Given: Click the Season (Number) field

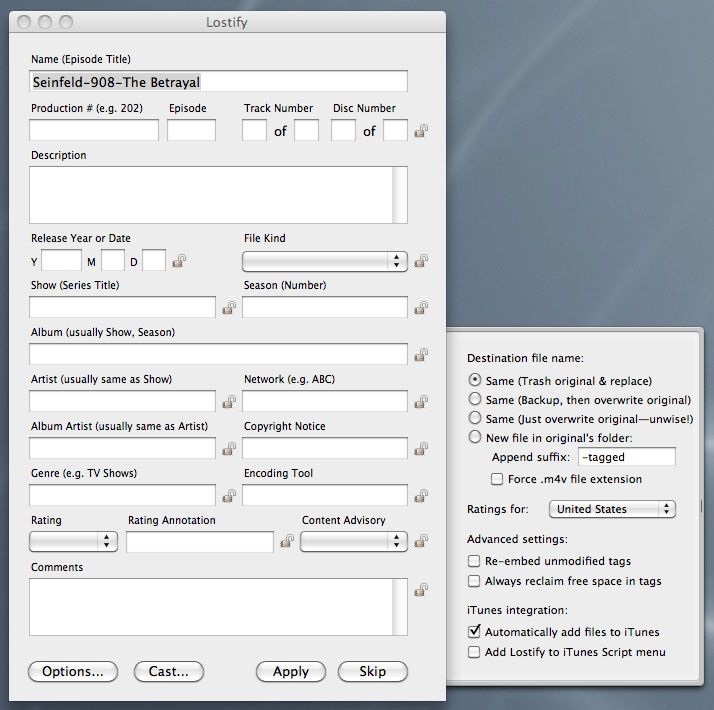Looking at the screenshot, I should 325,307.
